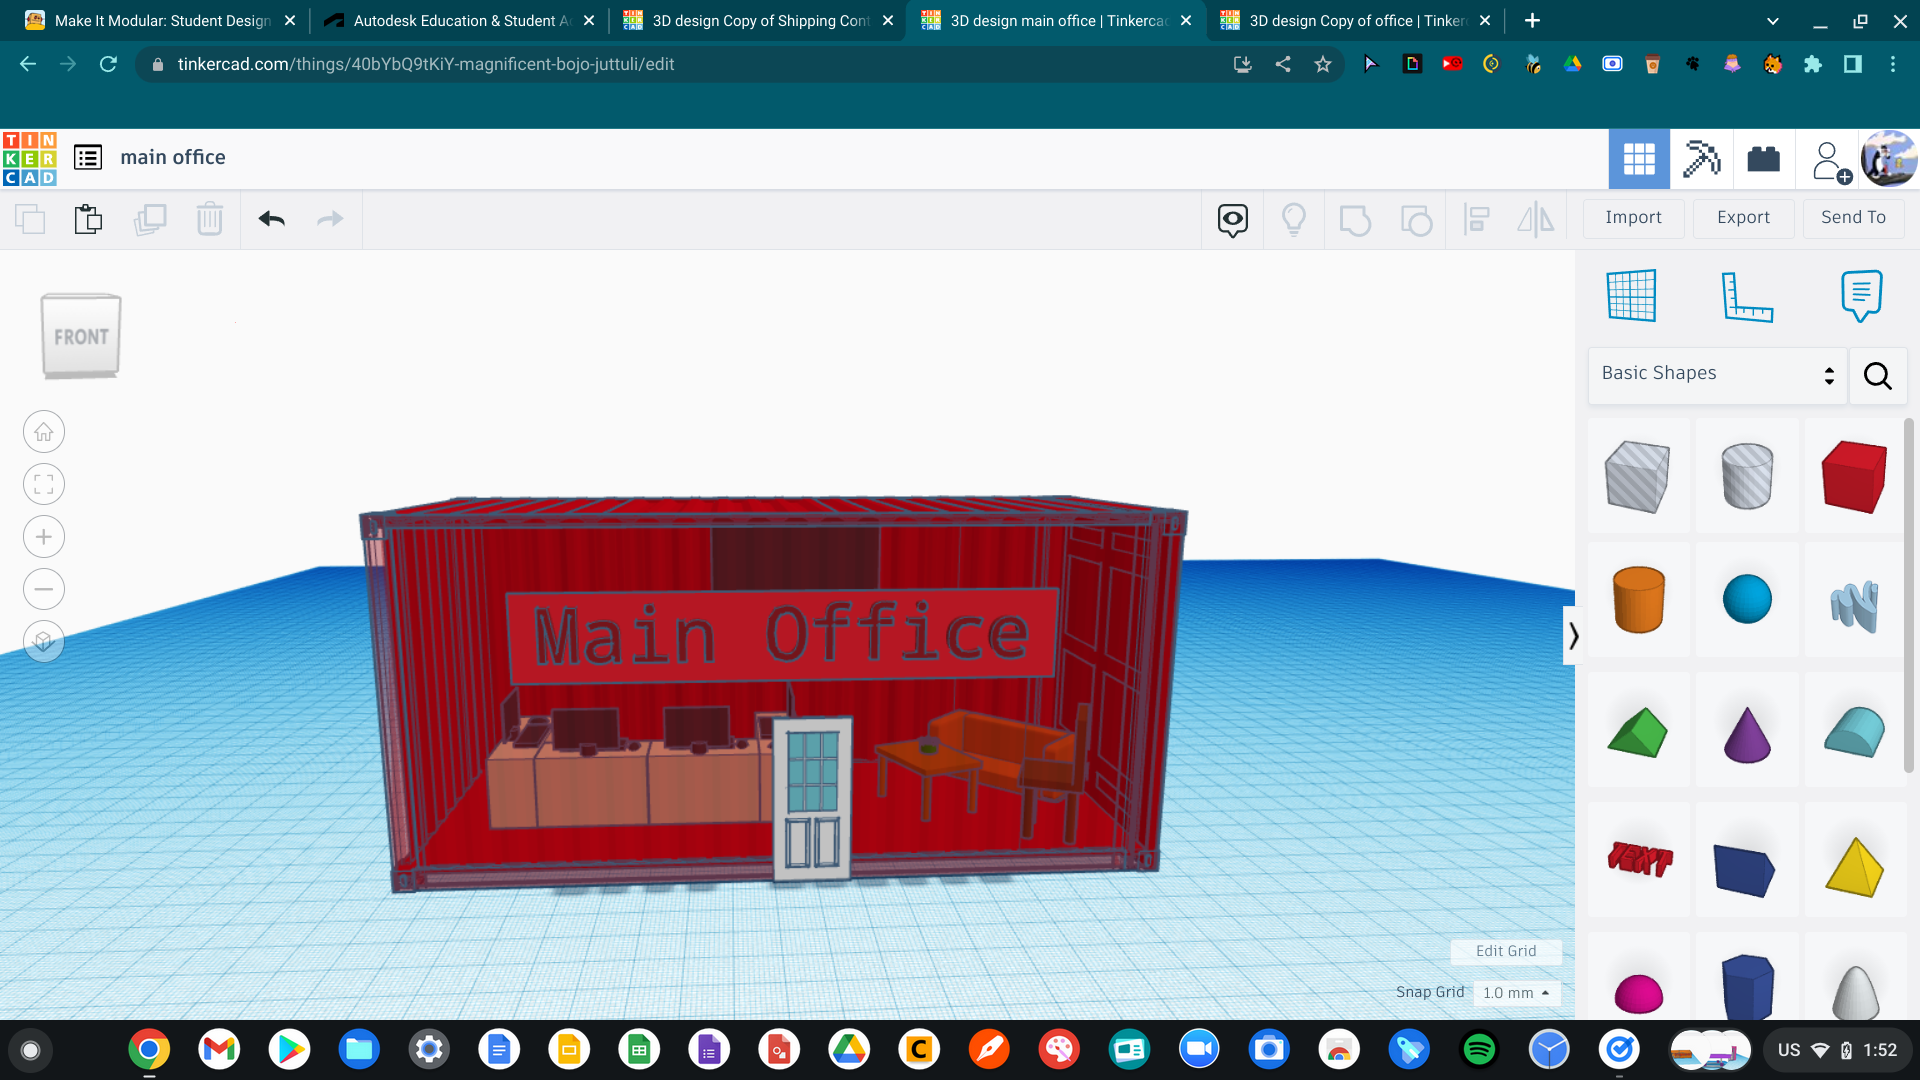
Task: Open the design list menu icon
Action: [88, 157]
